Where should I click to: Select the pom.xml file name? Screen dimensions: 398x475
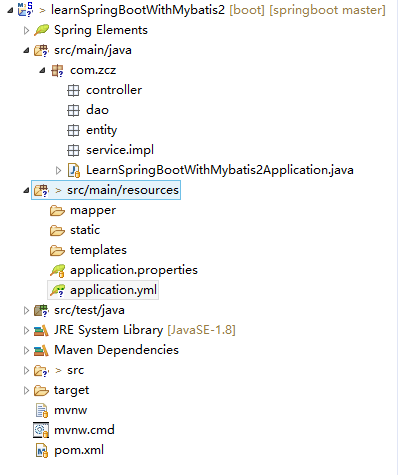tap(79, 450)
